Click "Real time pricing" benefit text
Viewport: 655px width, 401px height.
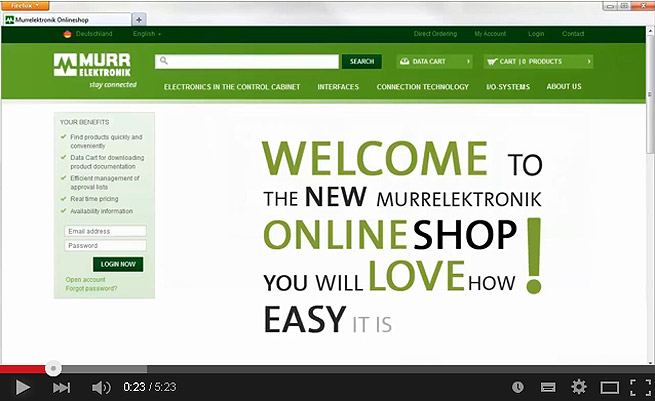tap(94, 199)
